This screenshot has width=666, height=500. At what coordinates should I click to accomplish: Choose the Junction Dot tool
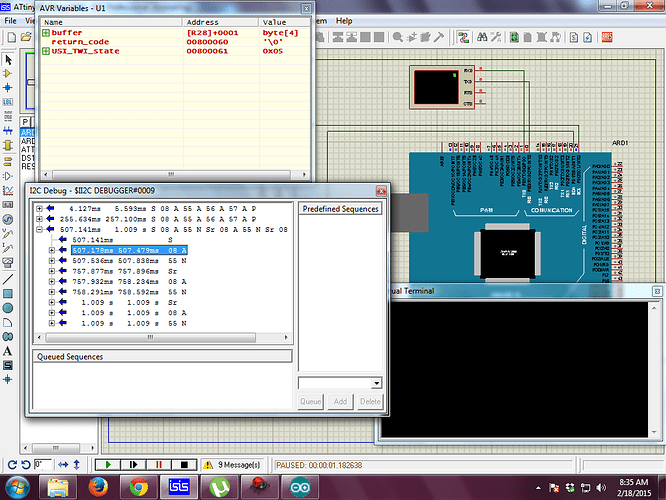click(x=8, y=88)
